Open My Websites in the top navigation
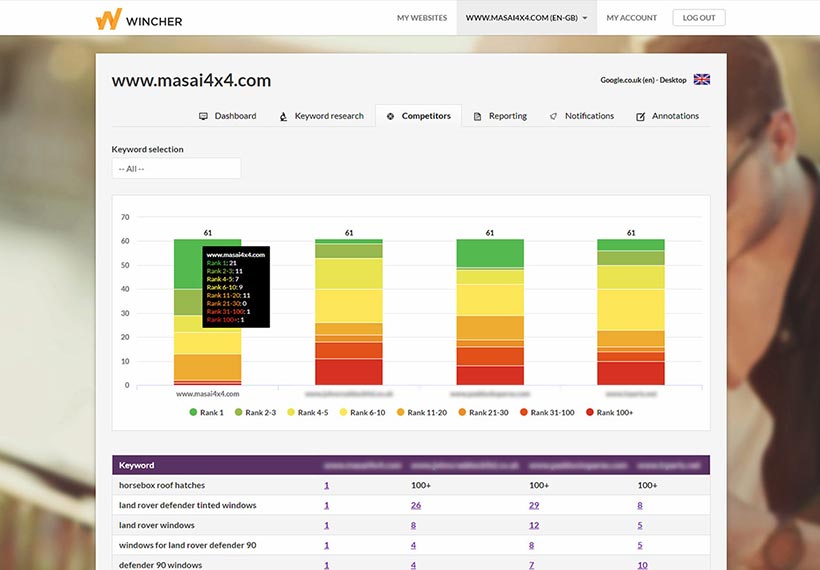 (x=422, y=18)
